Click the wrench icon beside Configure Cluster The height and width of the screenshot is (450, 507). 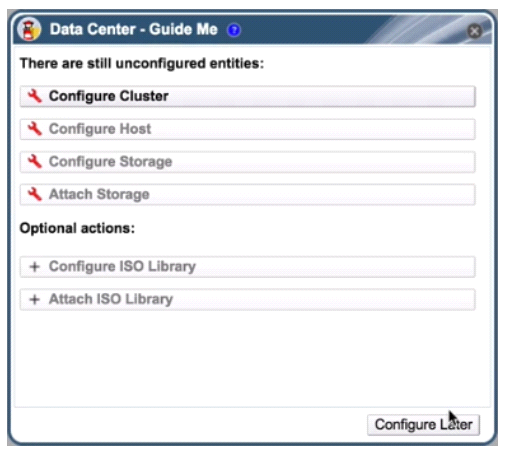(x=35, y=96)
